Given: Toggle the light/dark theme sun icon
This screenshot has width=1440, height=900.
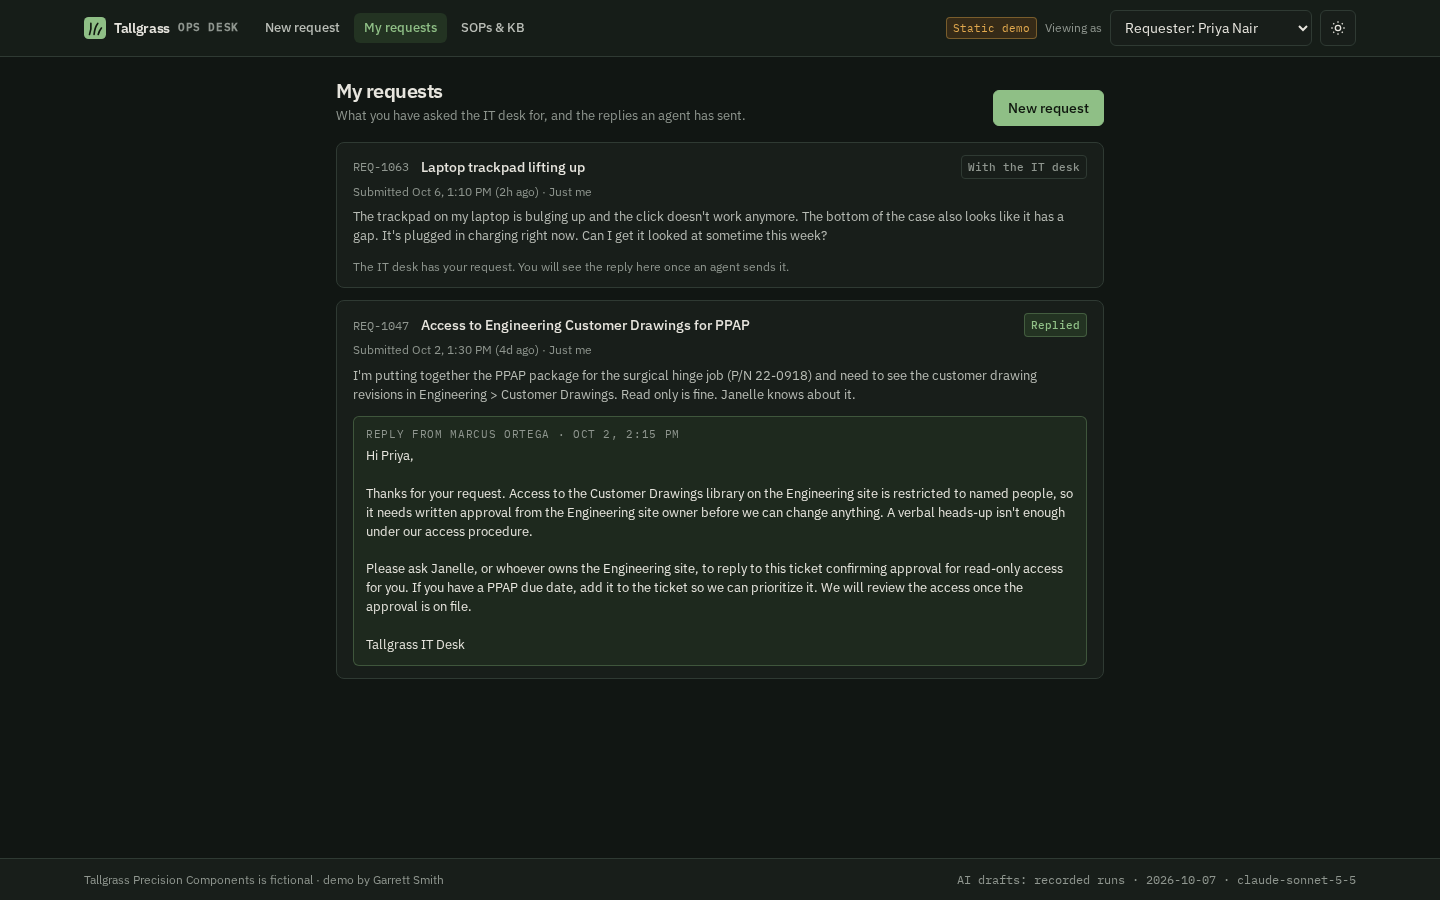Looking at the screenshot, I should [x=1338, y=28].
